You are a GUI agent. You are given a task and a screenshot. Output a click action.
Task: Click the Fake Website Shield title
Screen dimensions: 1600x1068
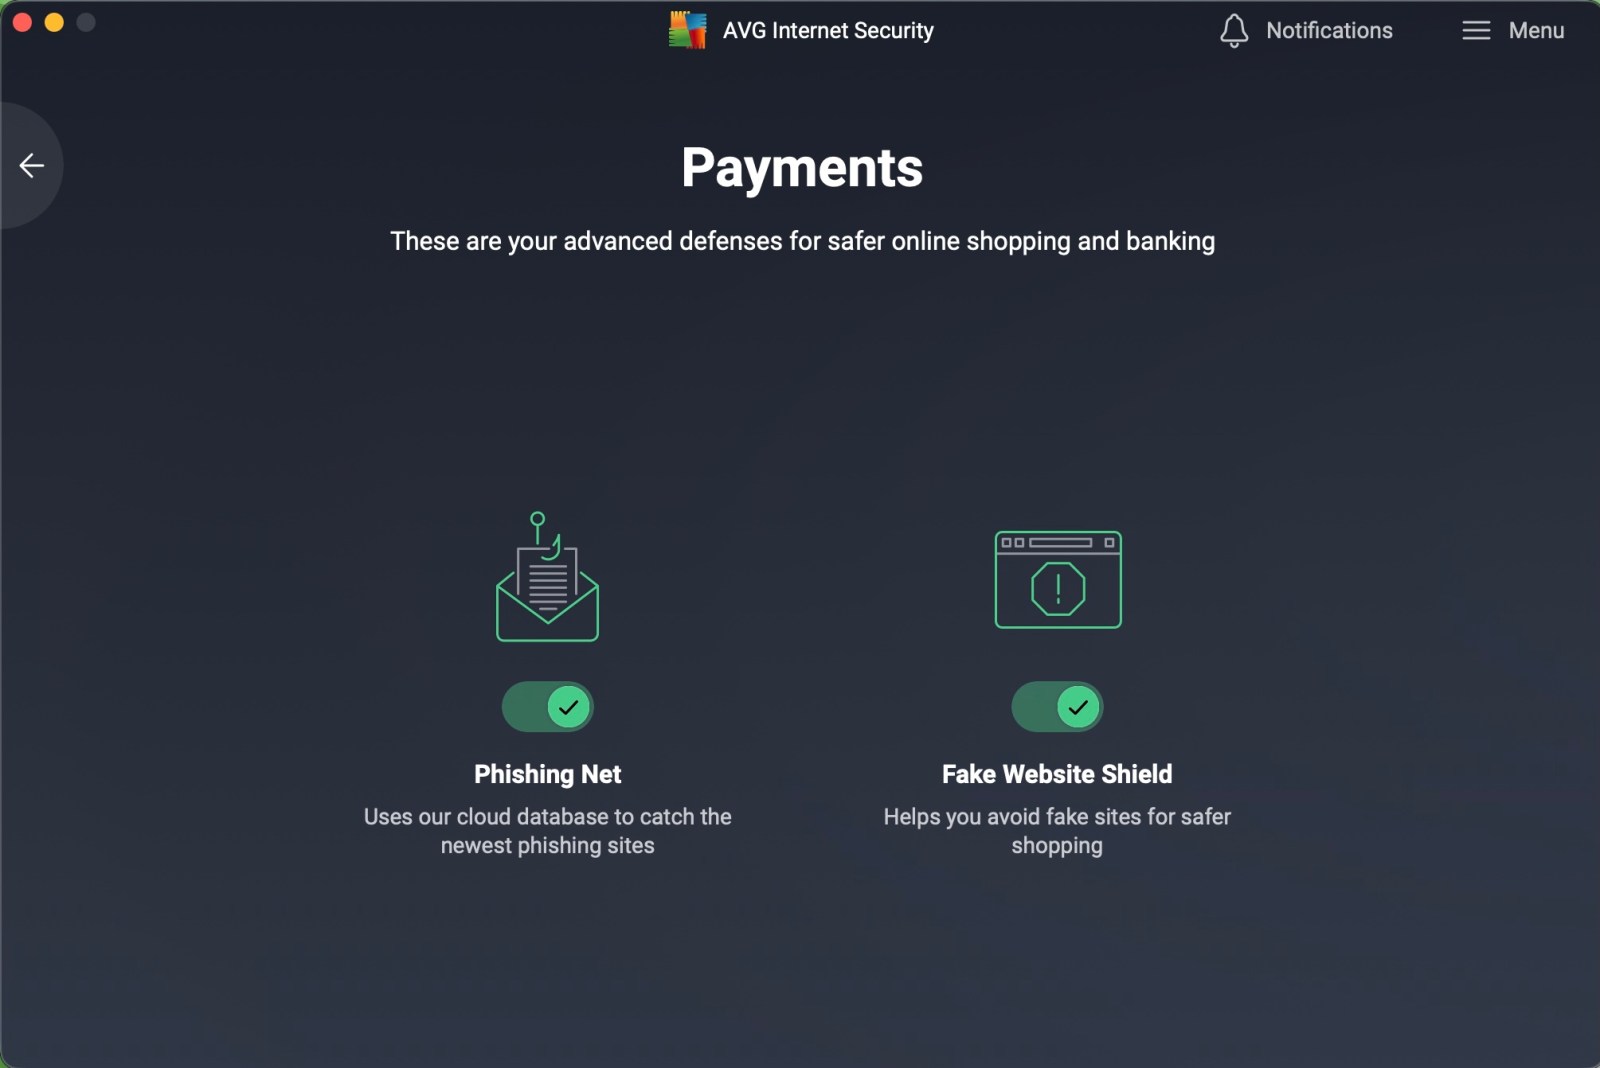coord(1057,774)
